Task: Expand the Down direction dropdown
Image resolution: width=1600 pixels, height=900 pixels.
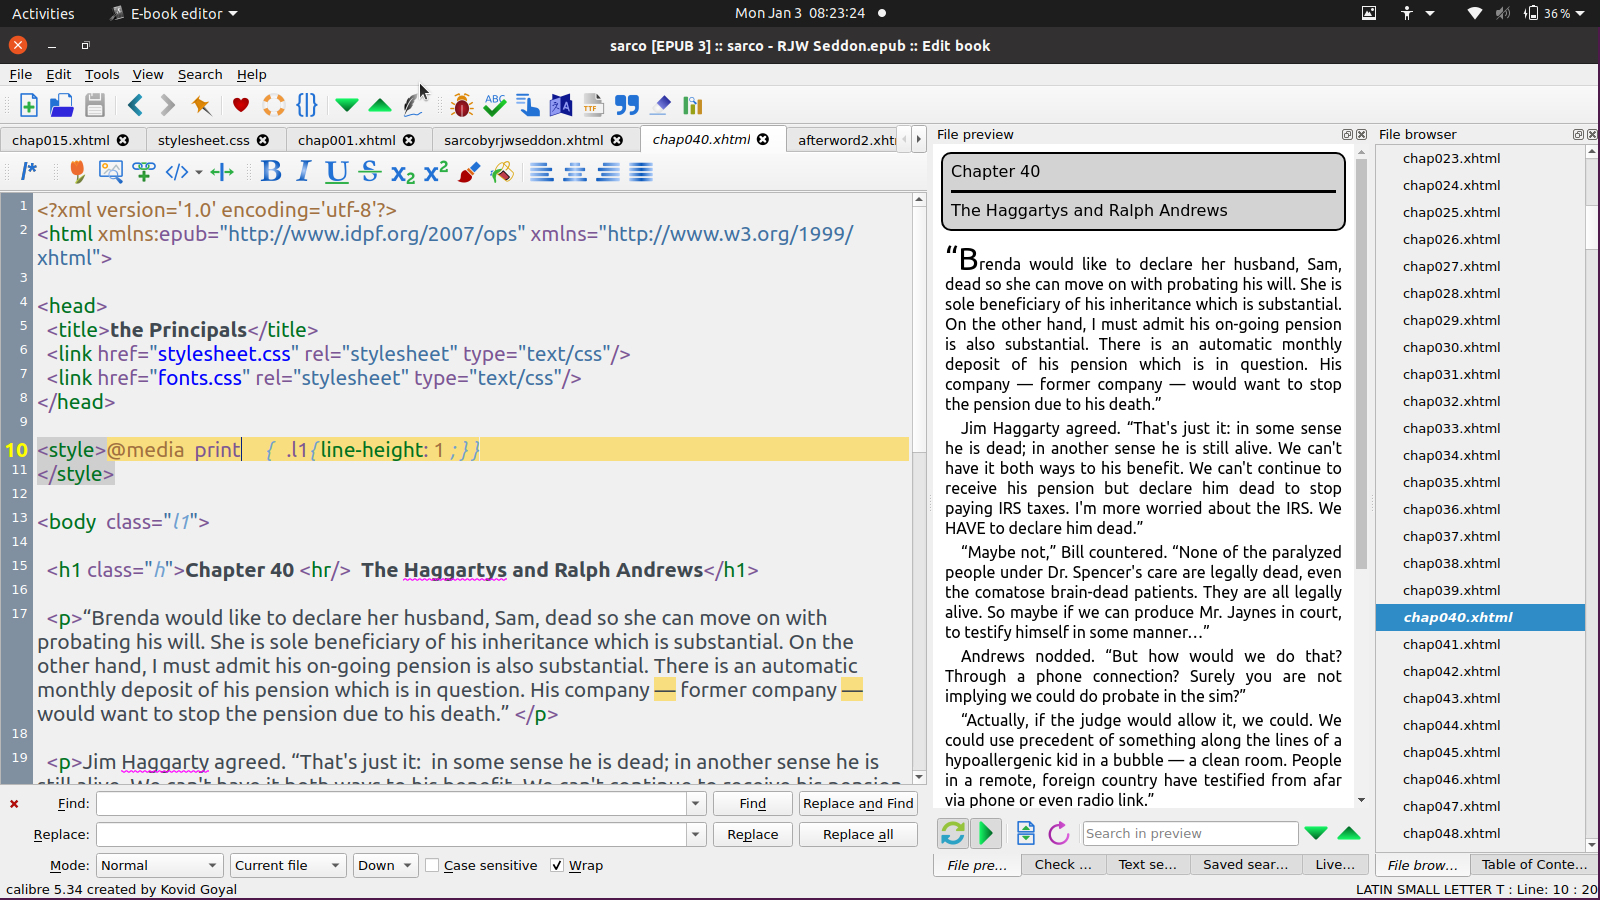Action: point(385,866)
